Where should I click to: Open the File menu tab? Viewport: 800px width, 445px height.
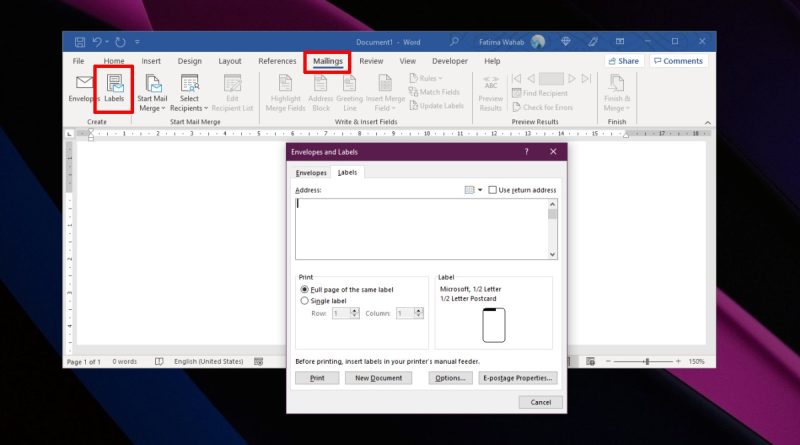tap(79, 61)
